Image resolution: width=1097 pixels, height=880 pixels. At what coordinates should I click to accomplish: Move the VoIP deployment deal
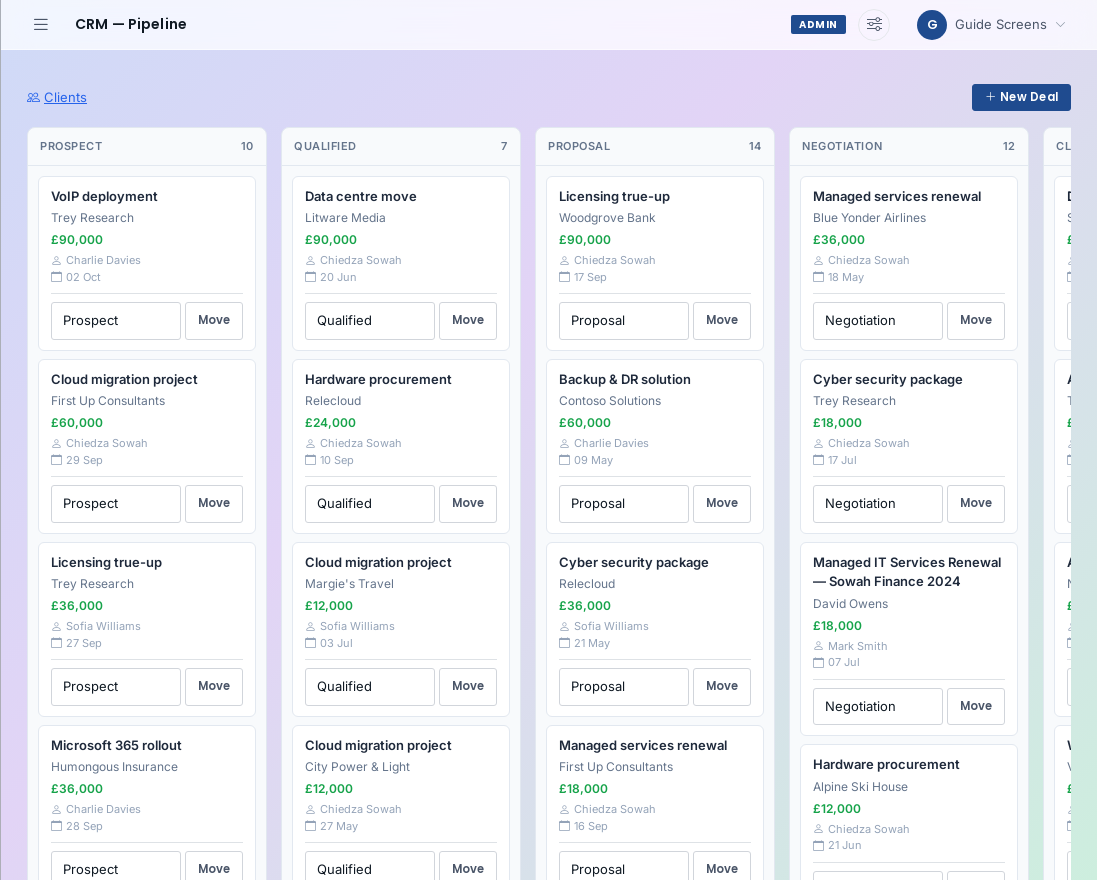click(214, 320)
